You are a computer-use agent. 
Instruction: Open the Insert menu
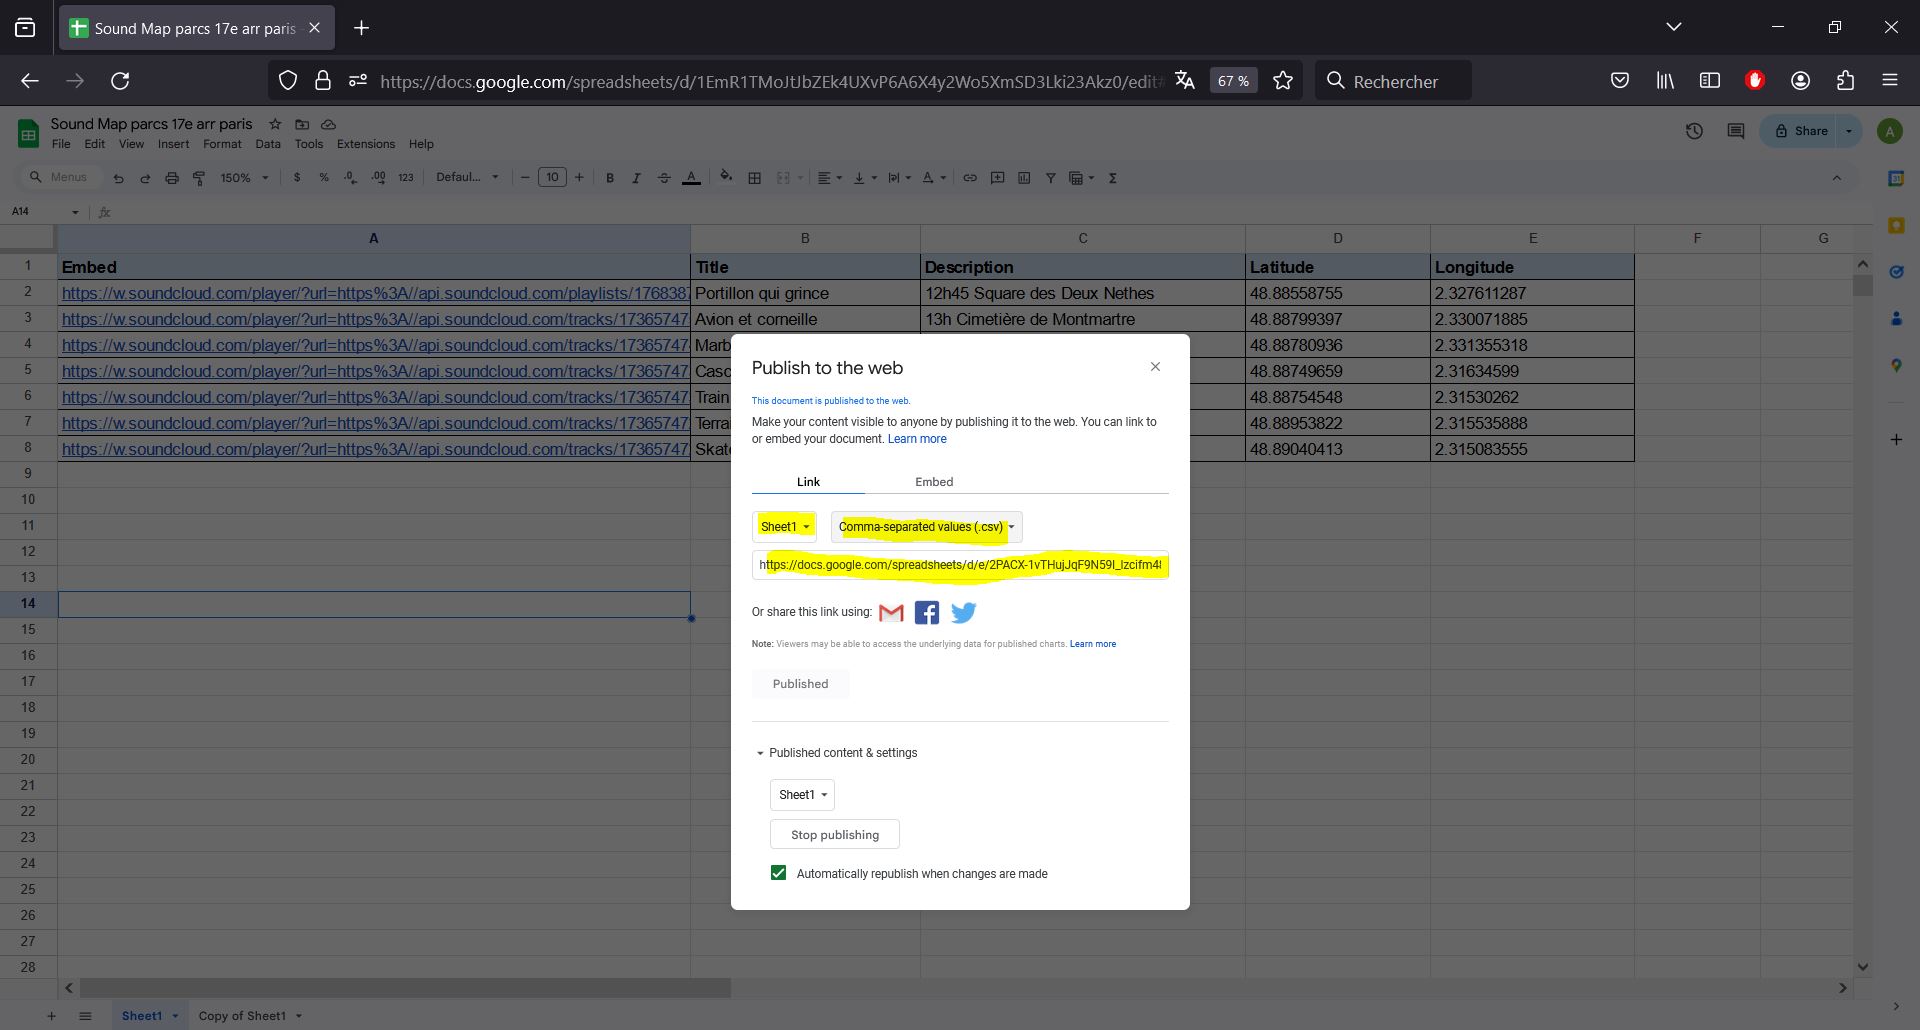pos(173,144)
